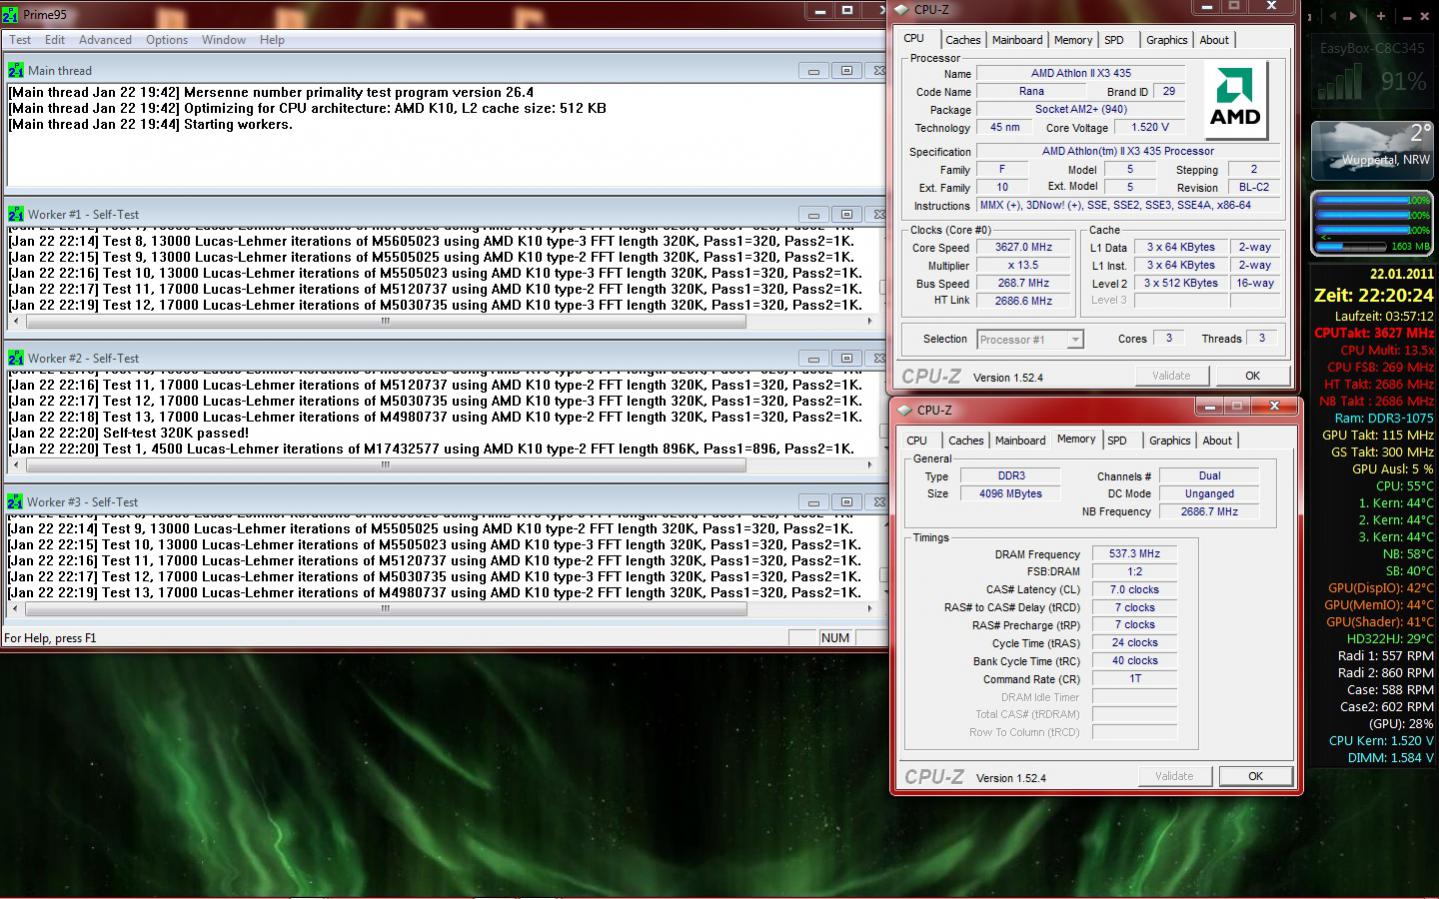Restore the Main thread child window
This screenshot has height=899, width=1439.
pos(846,71)
